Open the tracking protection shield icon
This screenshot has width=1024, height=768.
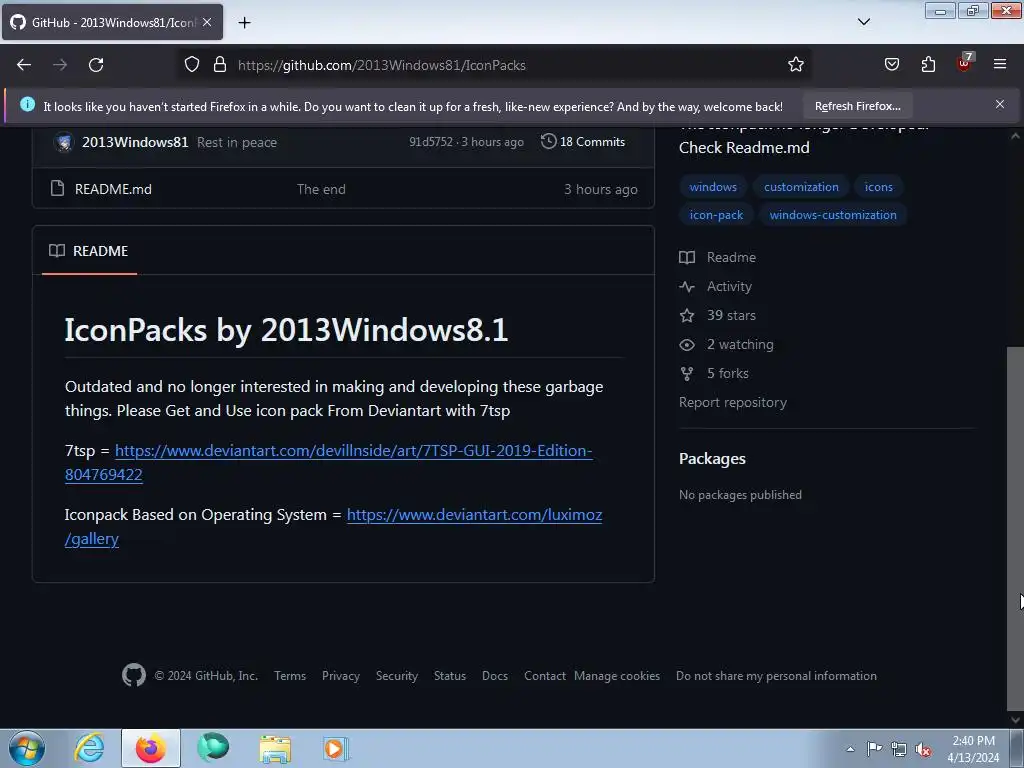pos(191,65)
